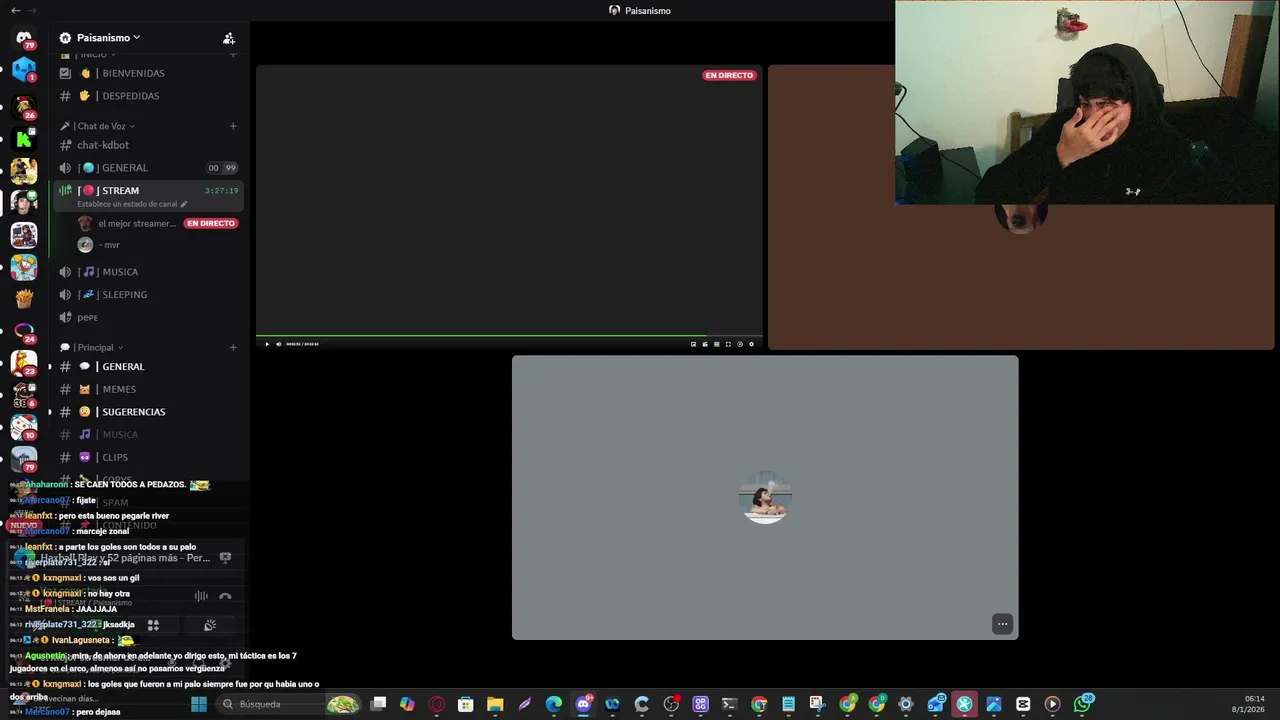Screen dimensions: 1280x720
Task: Open File Explorer from taskbar
Action: pyautogui.click(x=494, y=704)
